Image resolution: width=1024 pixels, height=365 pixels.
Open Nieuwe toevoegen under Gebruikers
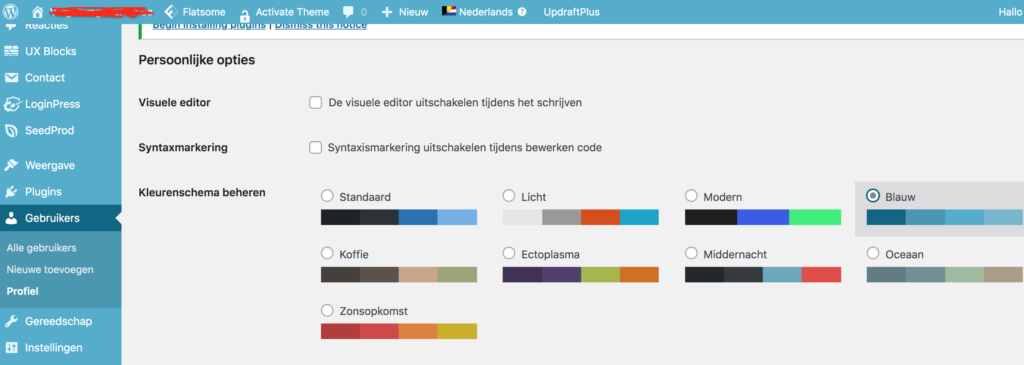pyautogui.click(x=50, y=270)
